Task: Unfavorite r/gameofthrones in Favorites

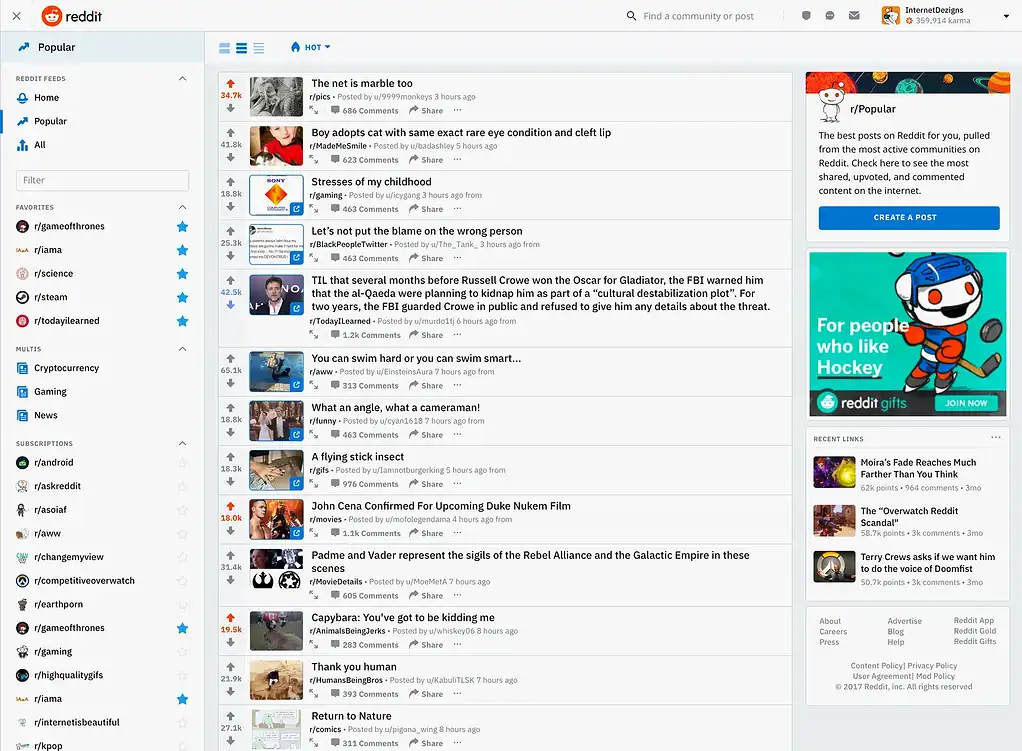Action: (x=182, y=226)
